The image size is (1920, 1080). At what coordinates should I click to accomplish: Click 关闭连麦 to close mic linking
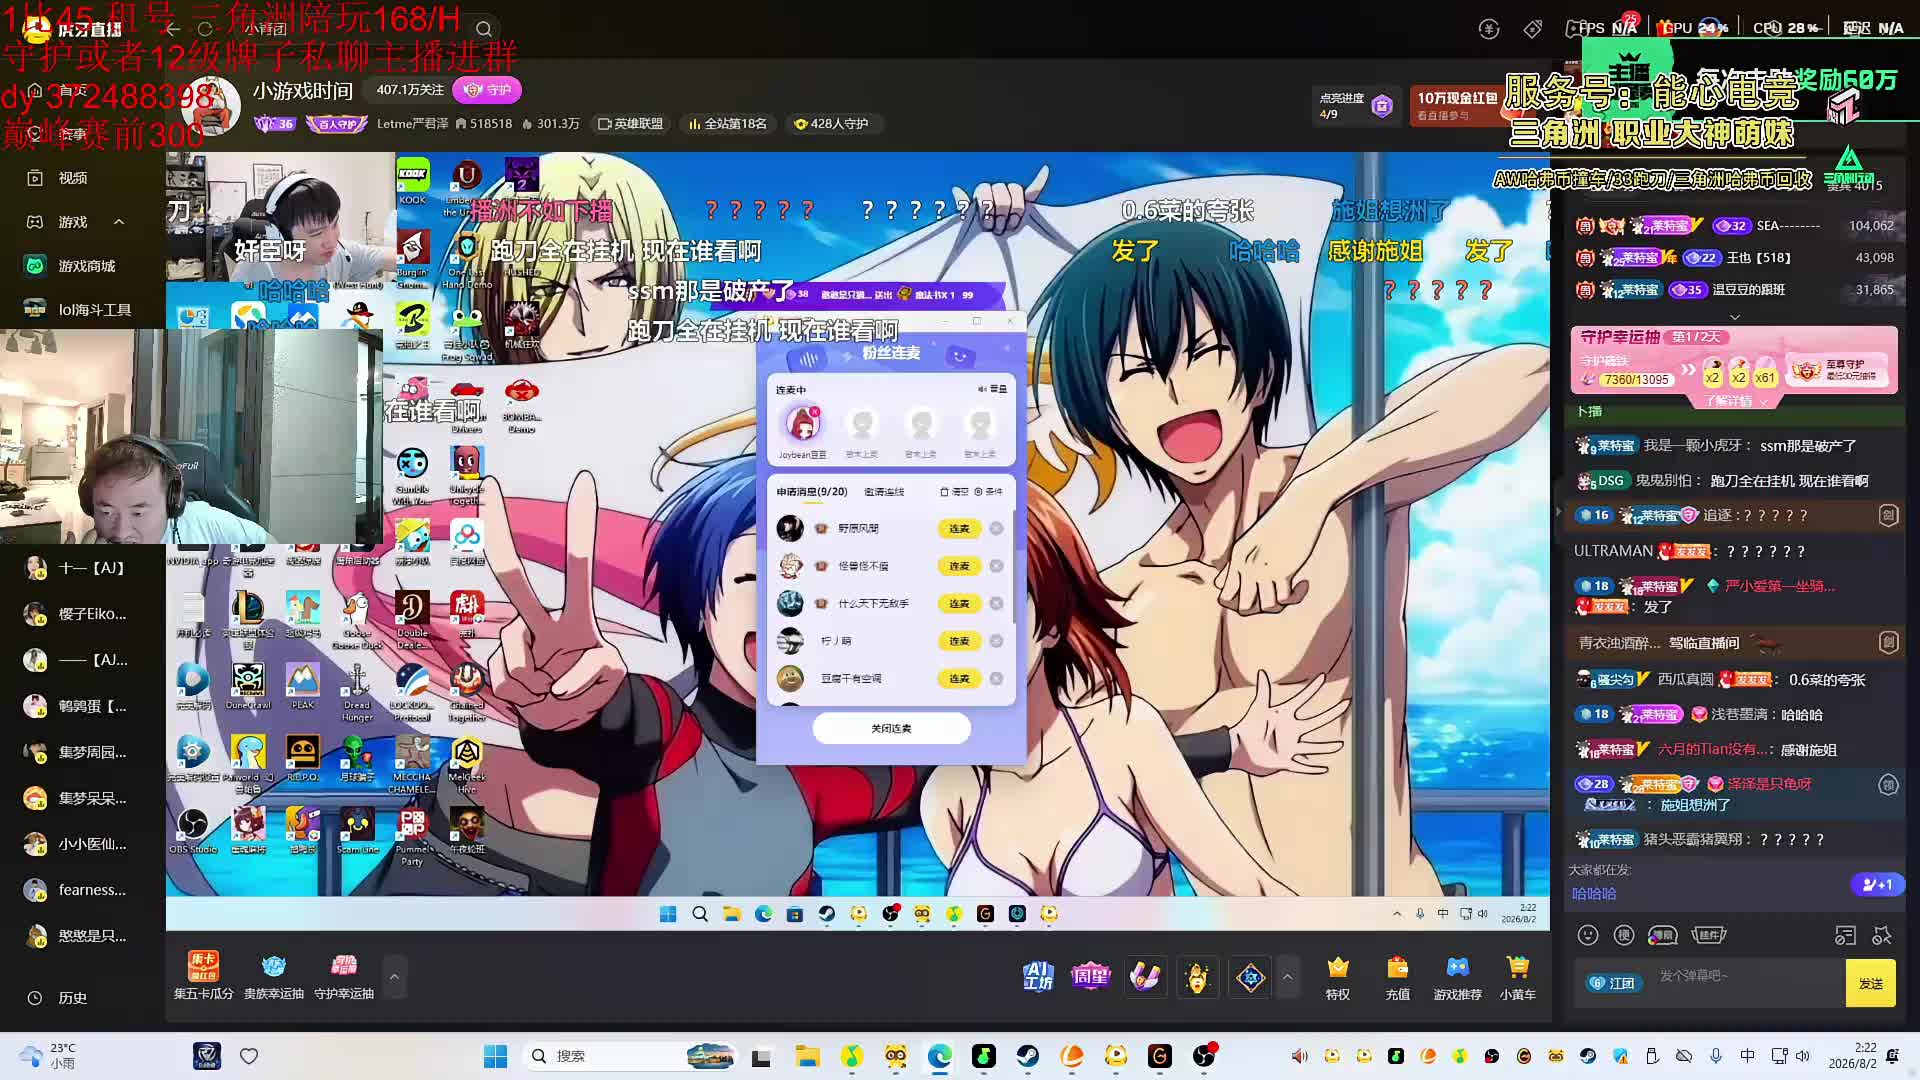click(x=891, y=728)
